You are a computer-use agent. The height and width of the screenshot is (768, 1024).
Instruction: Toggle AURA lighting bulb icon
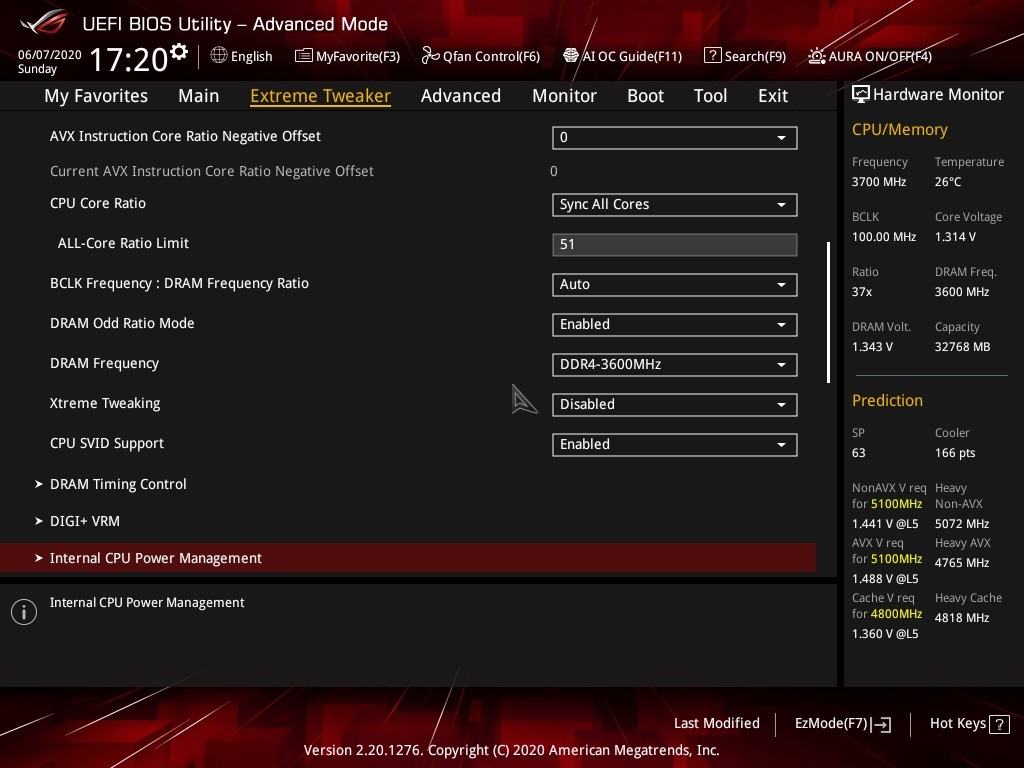816,56
